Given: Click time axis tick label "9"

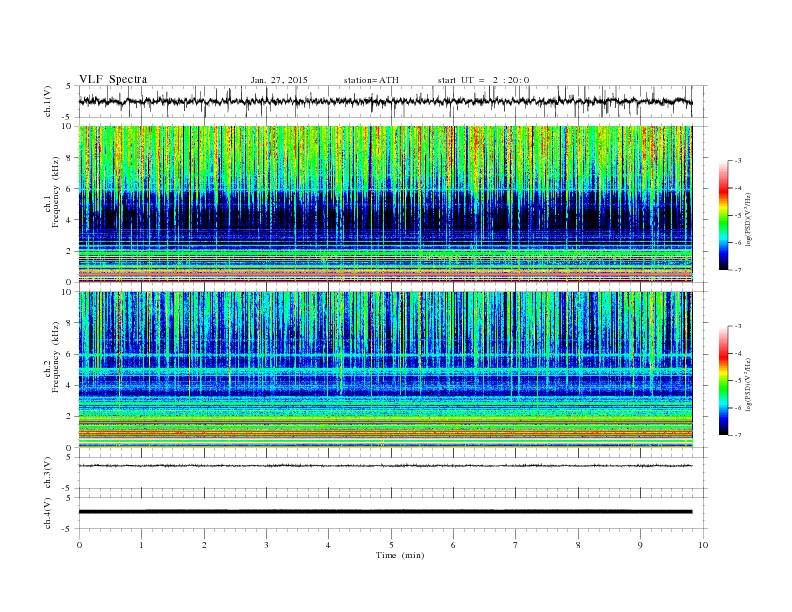Looking at the screenshot, I should tap(640, 545).
